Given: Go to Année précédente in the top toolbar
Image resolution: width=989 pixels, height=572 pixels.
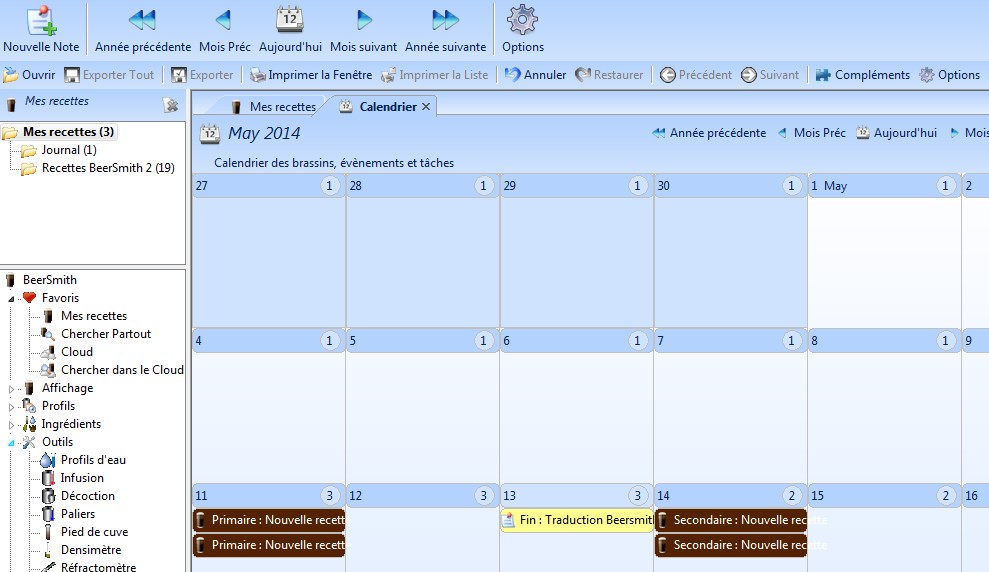Looking at the screenshot, I should pyautogui.click(x=143, y=21).
